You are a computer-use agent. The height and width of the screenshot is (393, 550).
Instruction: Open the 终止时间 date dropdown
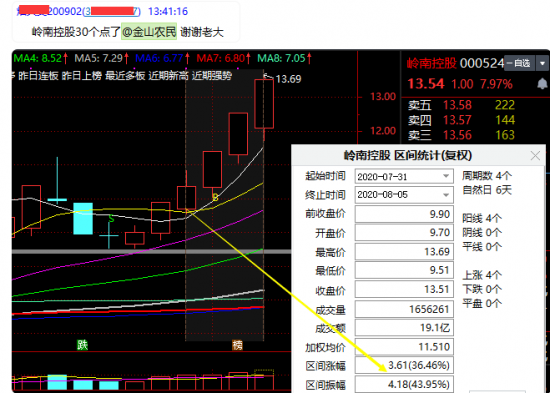coord(446,195)
